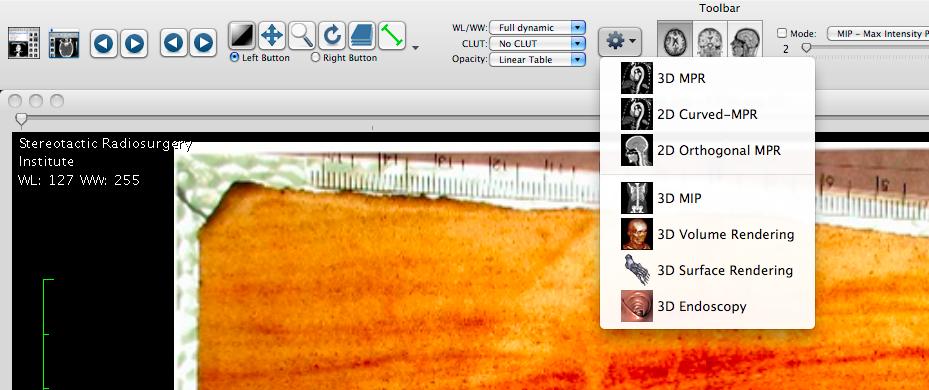Enable the Mode checkbox
Viewport: 929px width, 390px height.
coord(782,34)
